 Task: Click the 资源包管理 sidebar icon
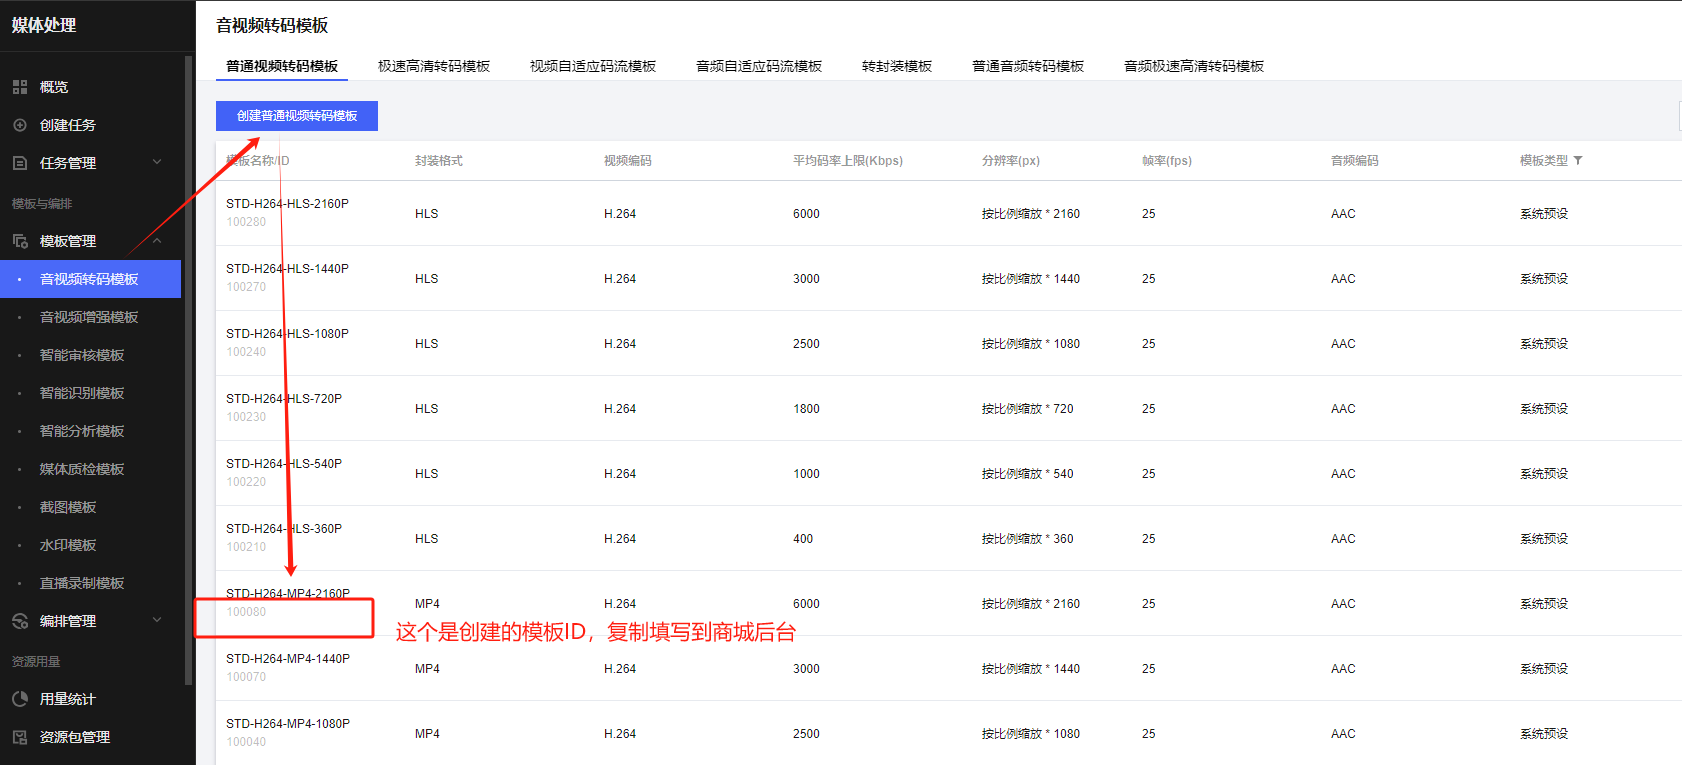(20, 737)
